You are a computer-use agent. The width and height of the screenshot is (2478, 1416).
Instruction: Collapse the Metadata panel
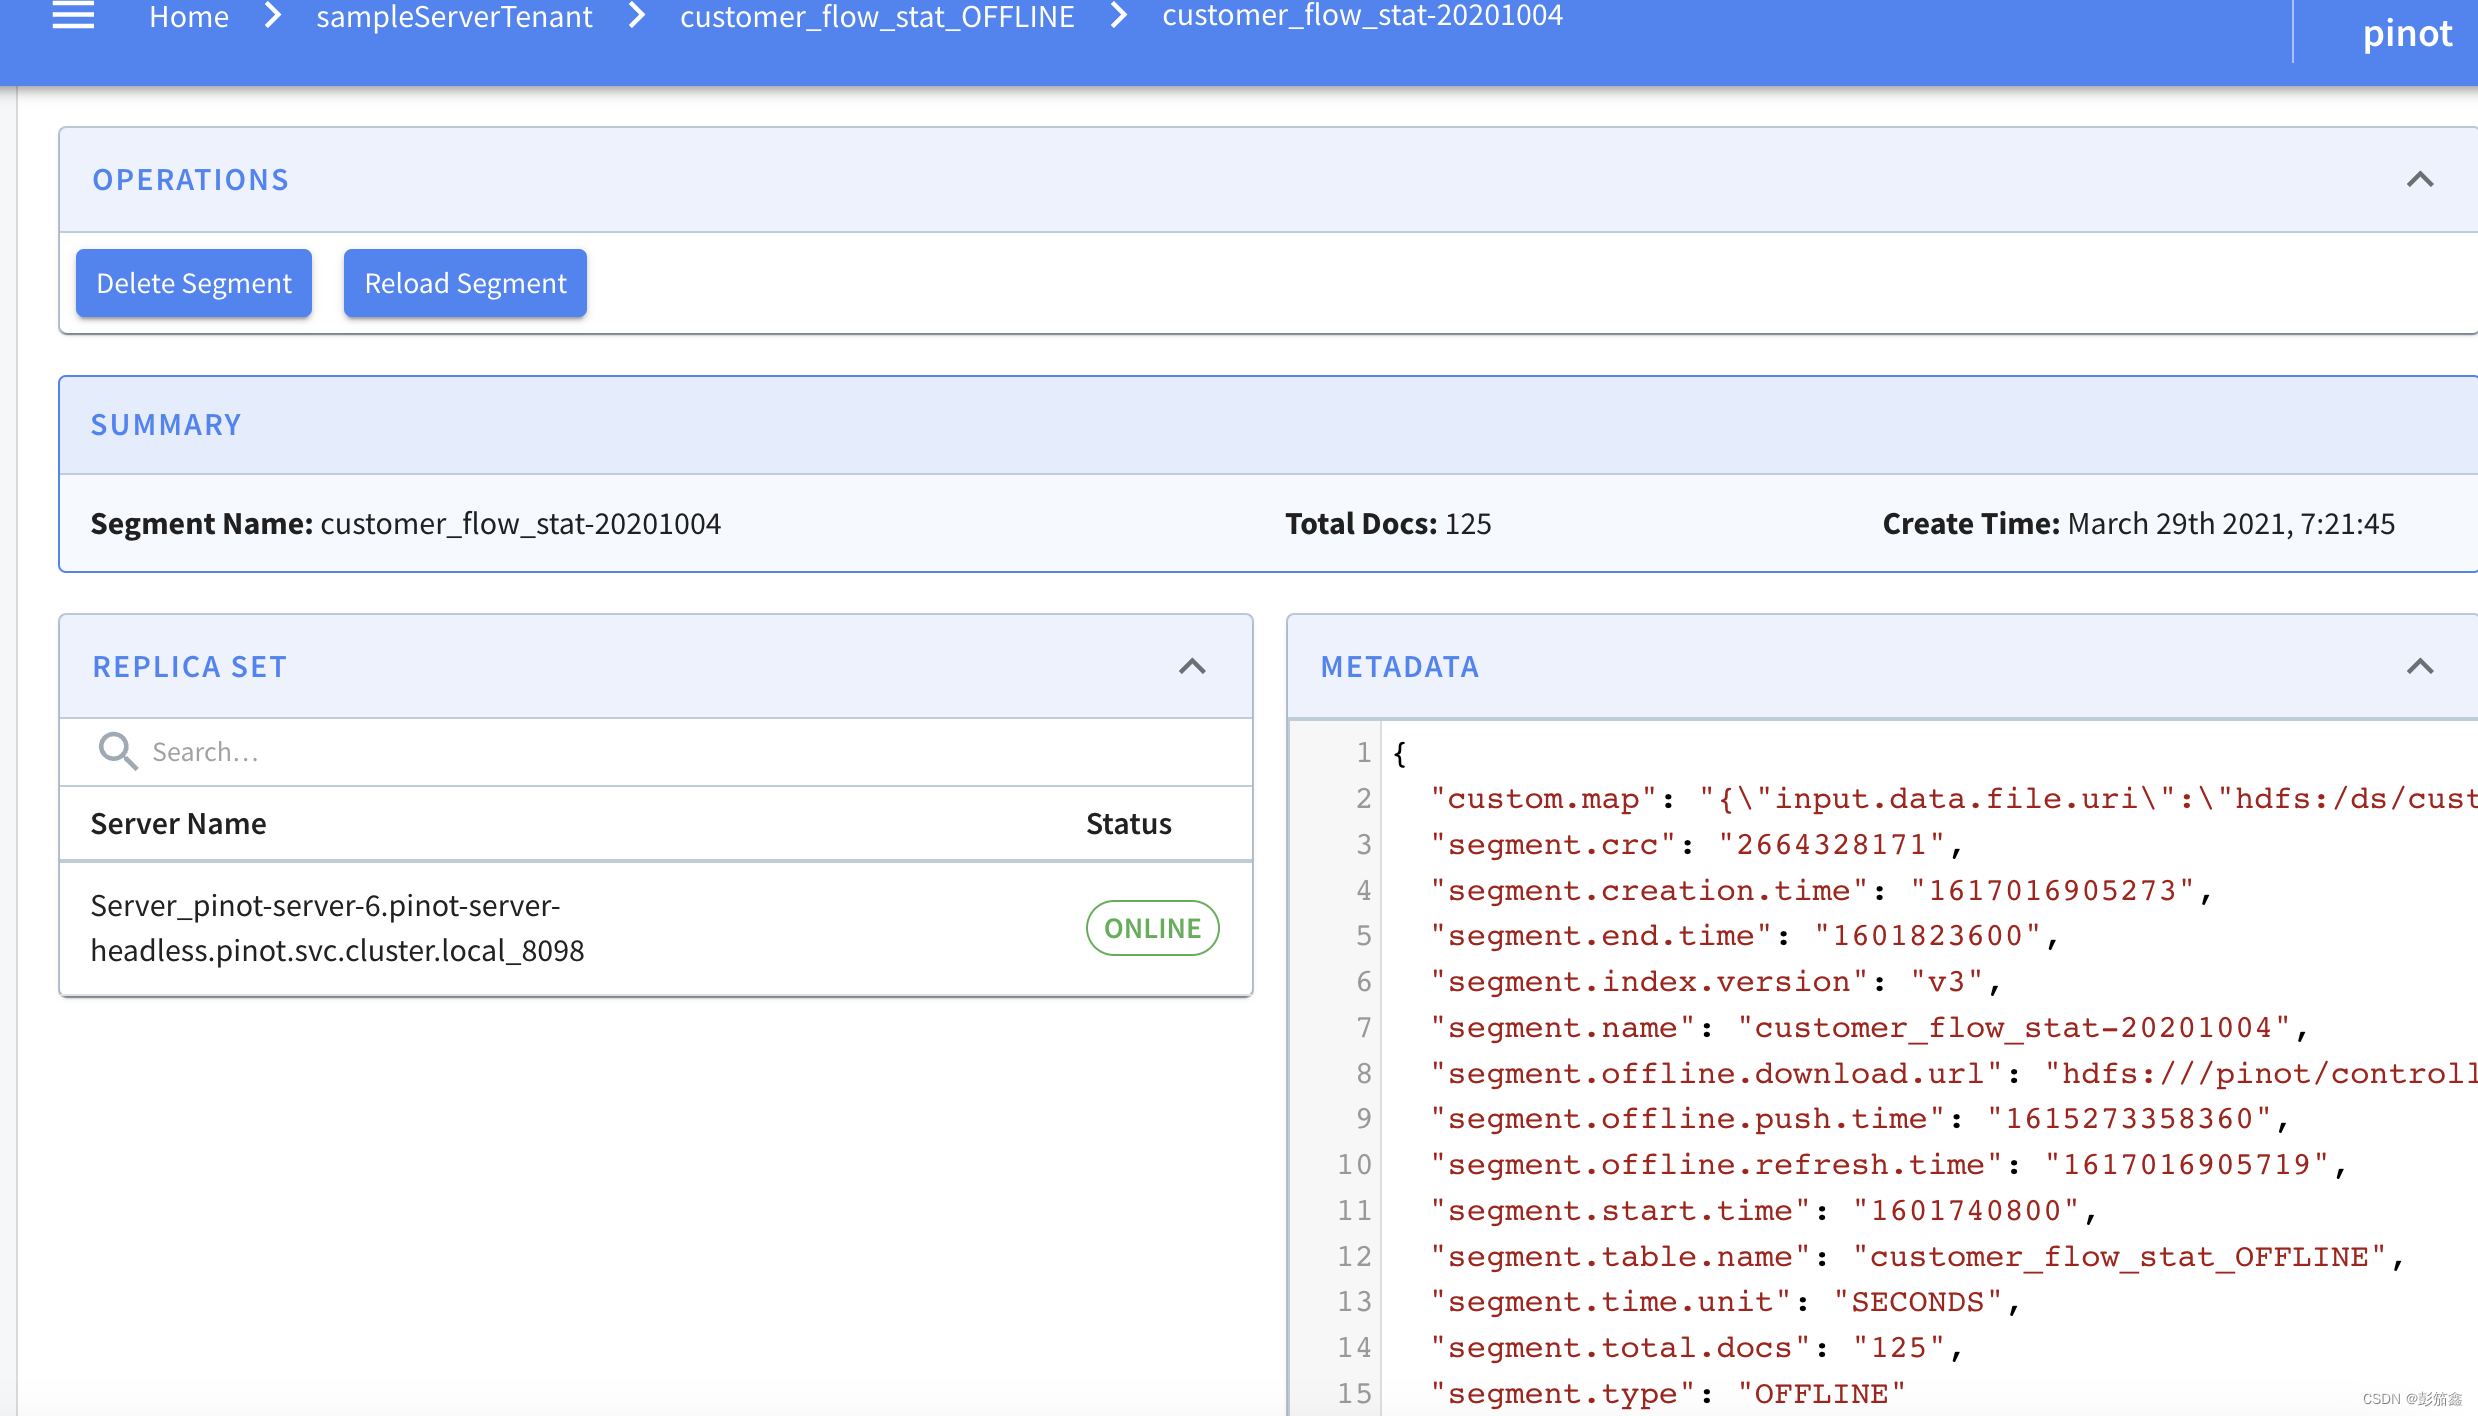pyautogui.click(x=2419, y=667)
